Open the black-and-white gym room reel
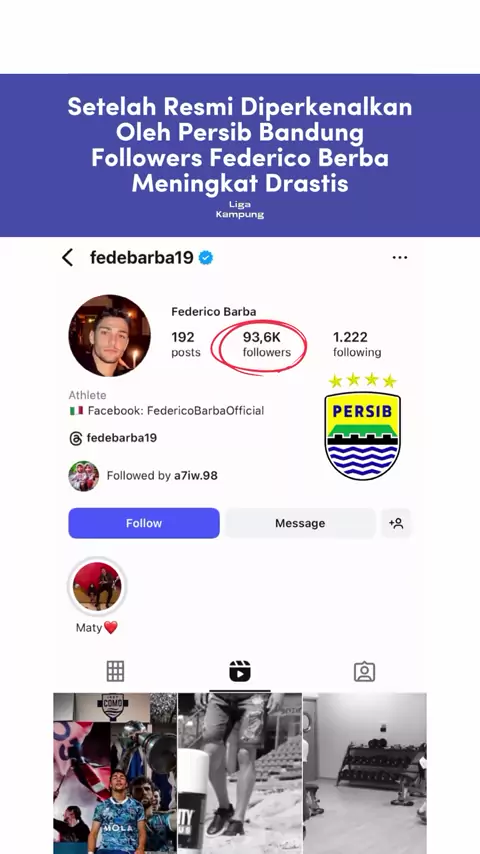The width and height of the screenshot is (480, 854). pos(365,773)
